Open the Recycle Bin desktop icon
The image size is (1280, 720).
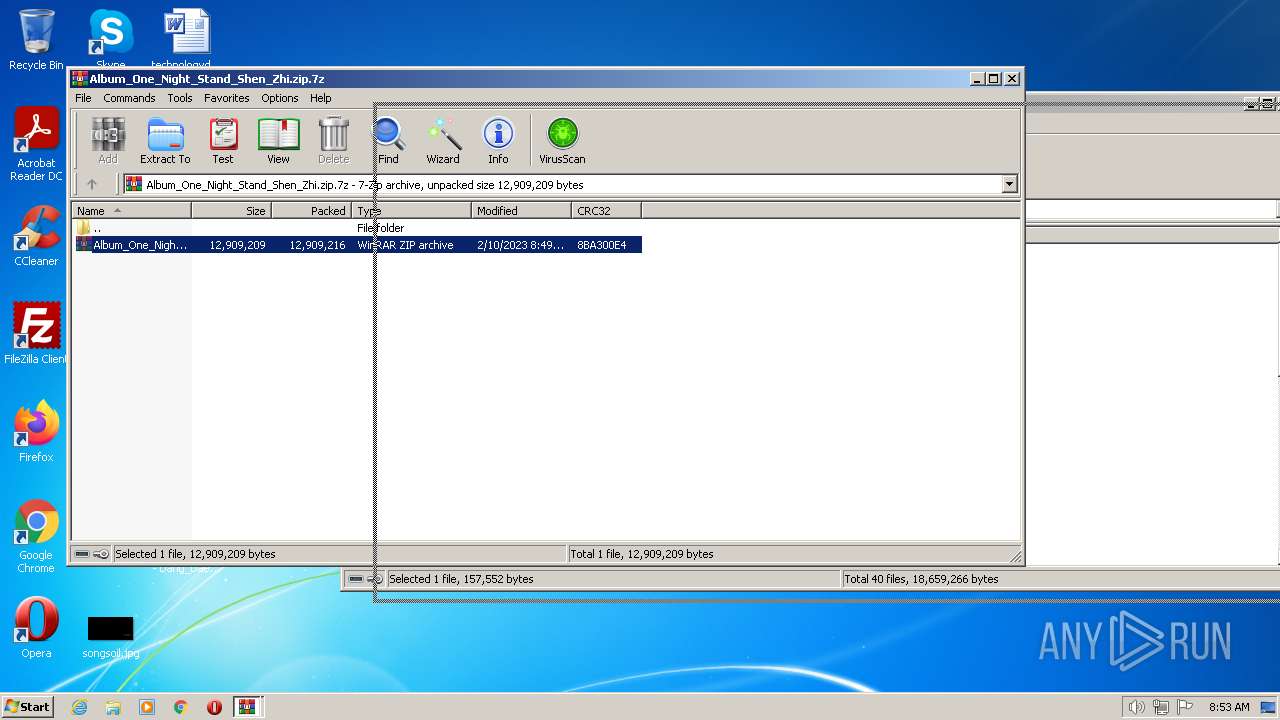click(36, 40)
